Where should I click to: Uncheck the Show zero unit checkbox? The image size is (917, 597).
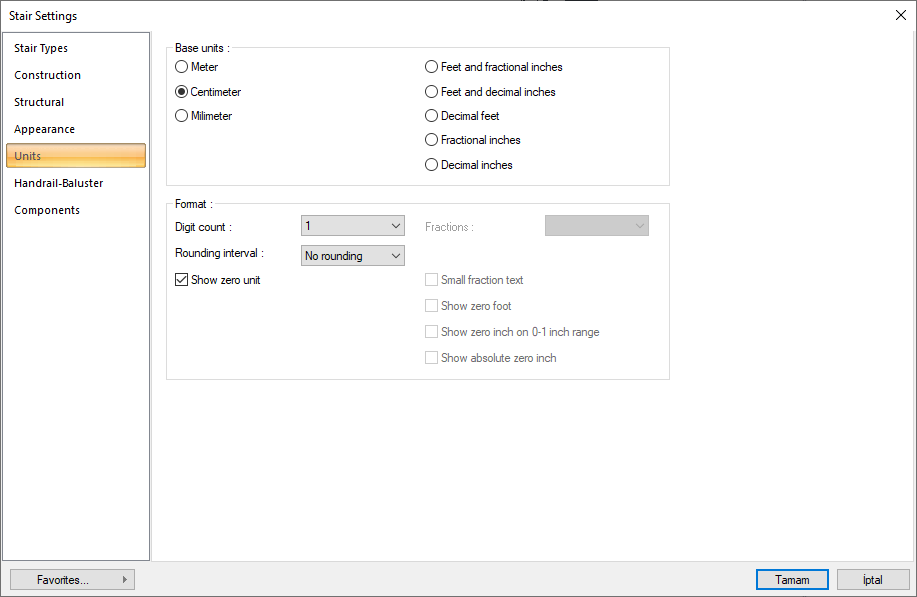coord(182,280)
